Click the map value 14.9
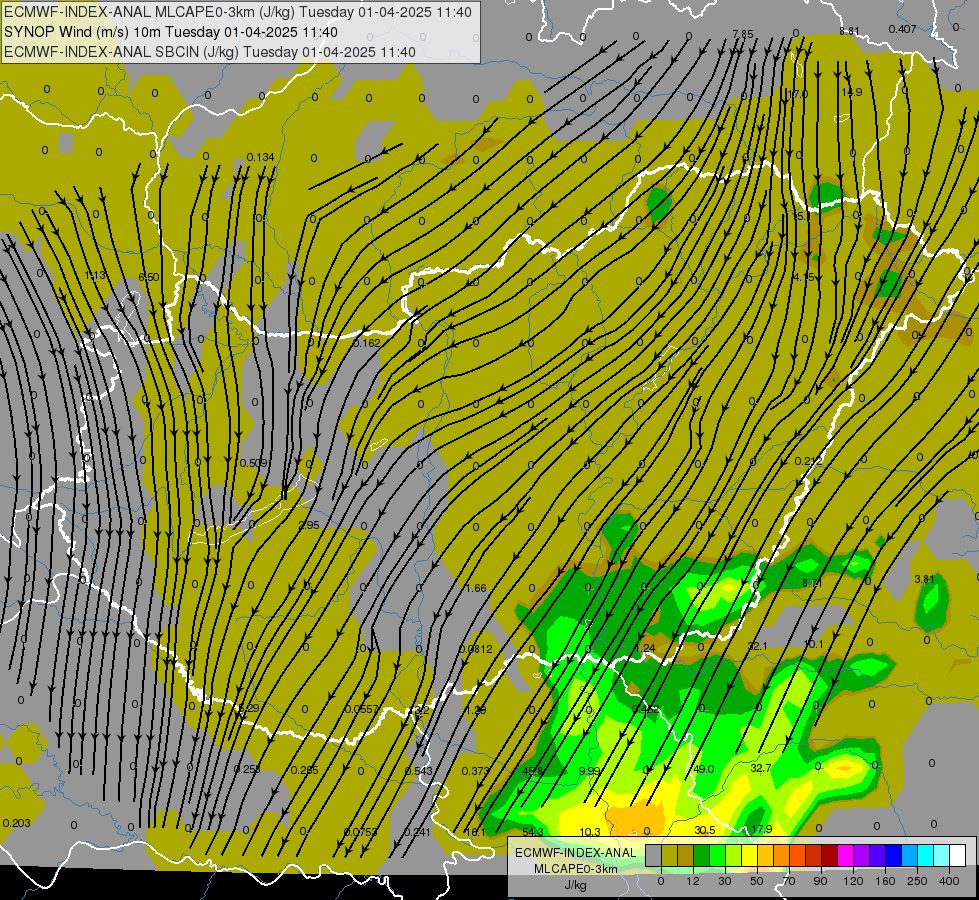The width and height of the screenshot is (979, 900). click(852, 92)
